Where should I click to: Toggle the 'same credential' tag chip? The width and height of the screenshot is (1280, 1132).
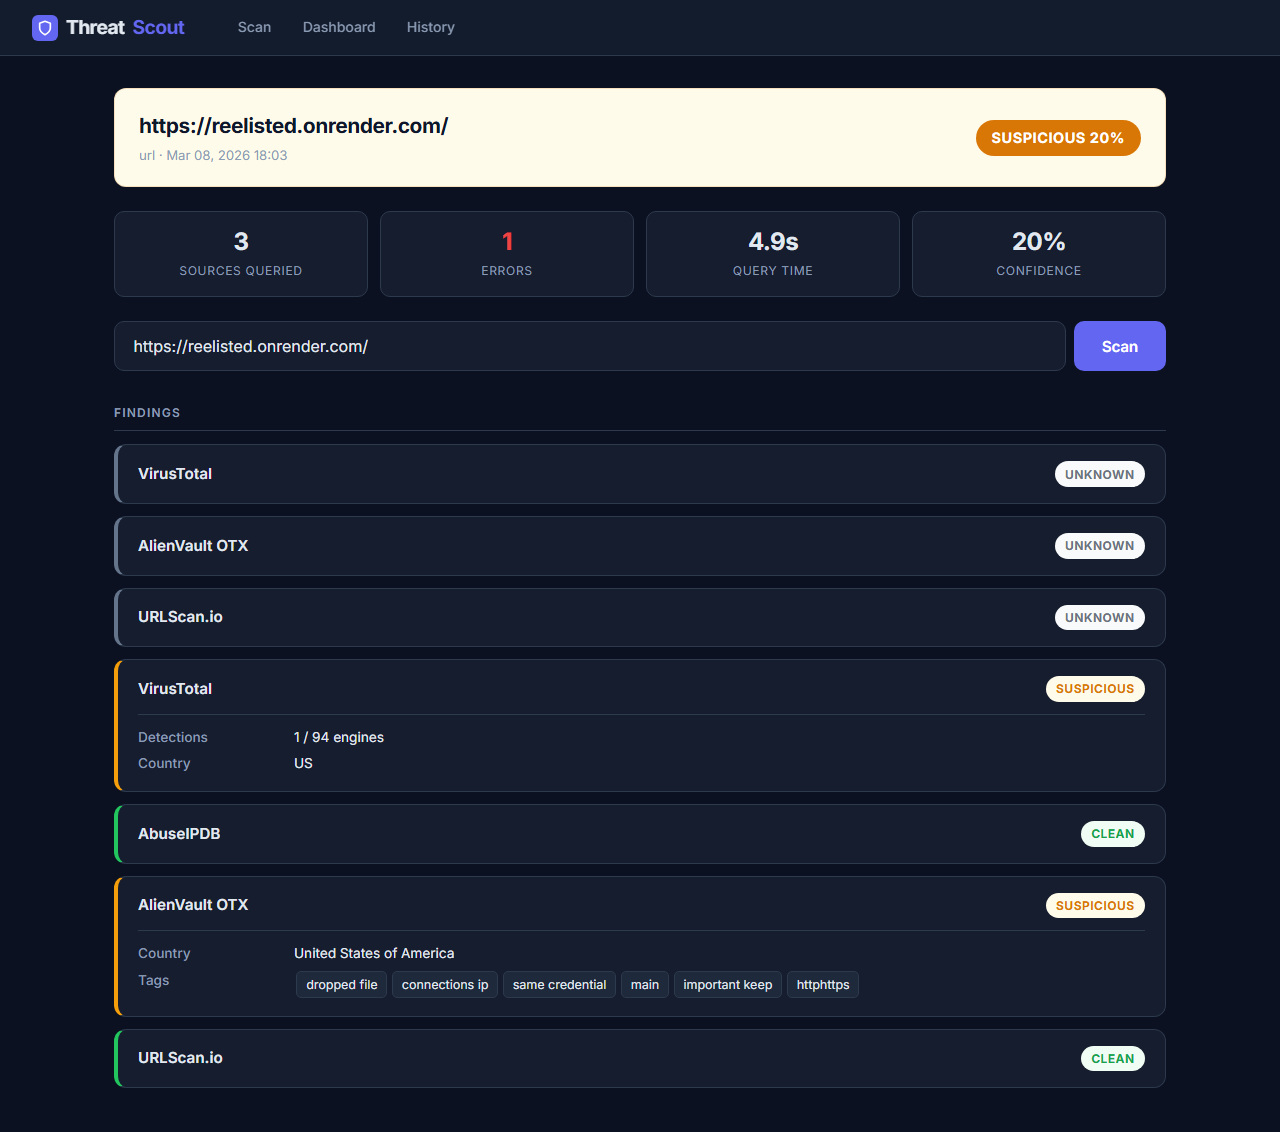click(559, 984)
